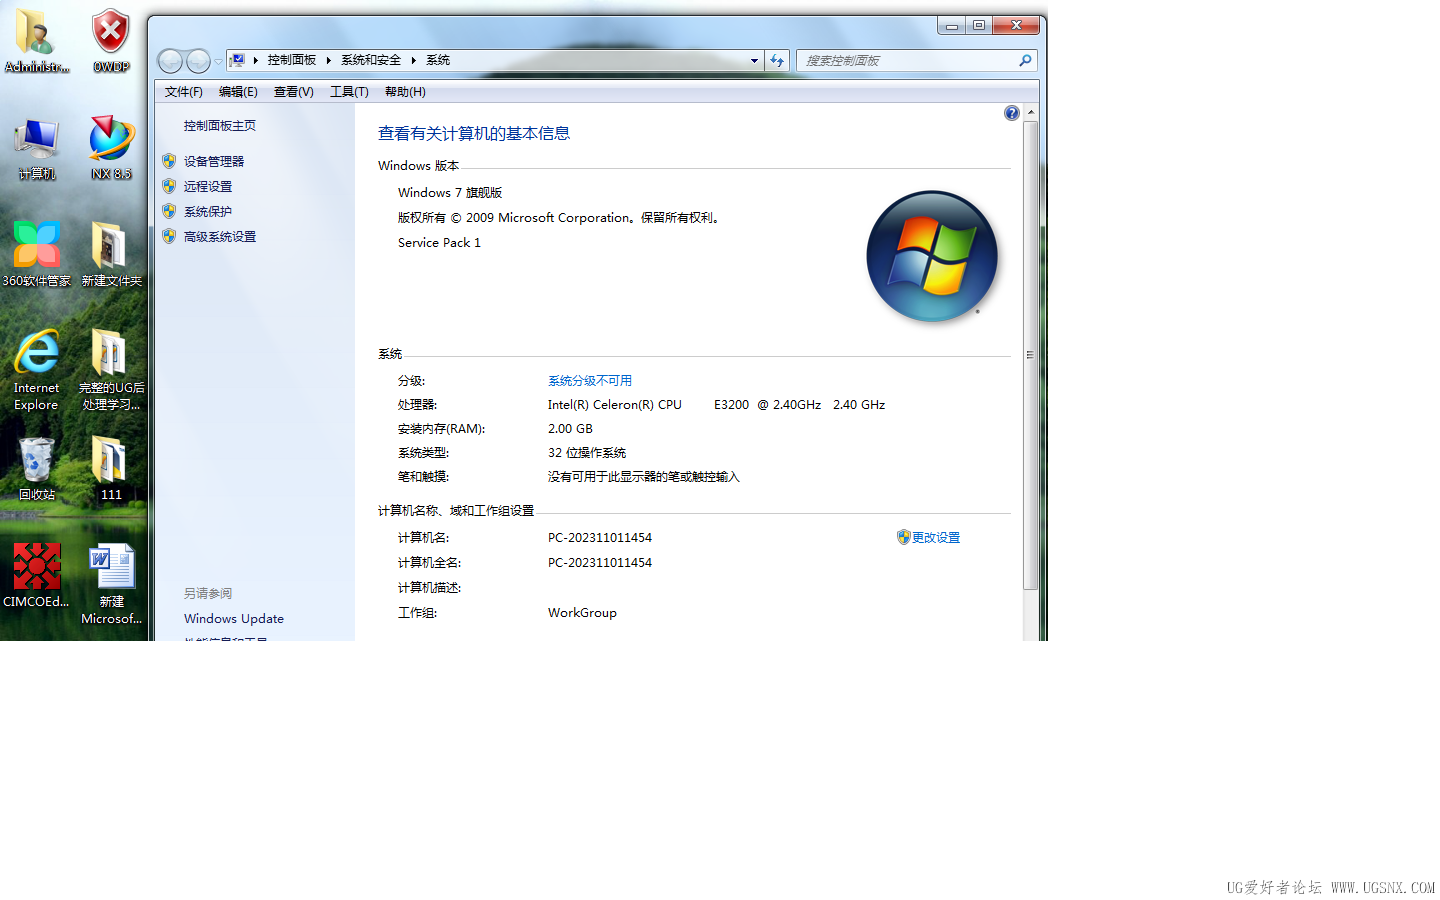Click the shield icon next to 远程设置

169,186
